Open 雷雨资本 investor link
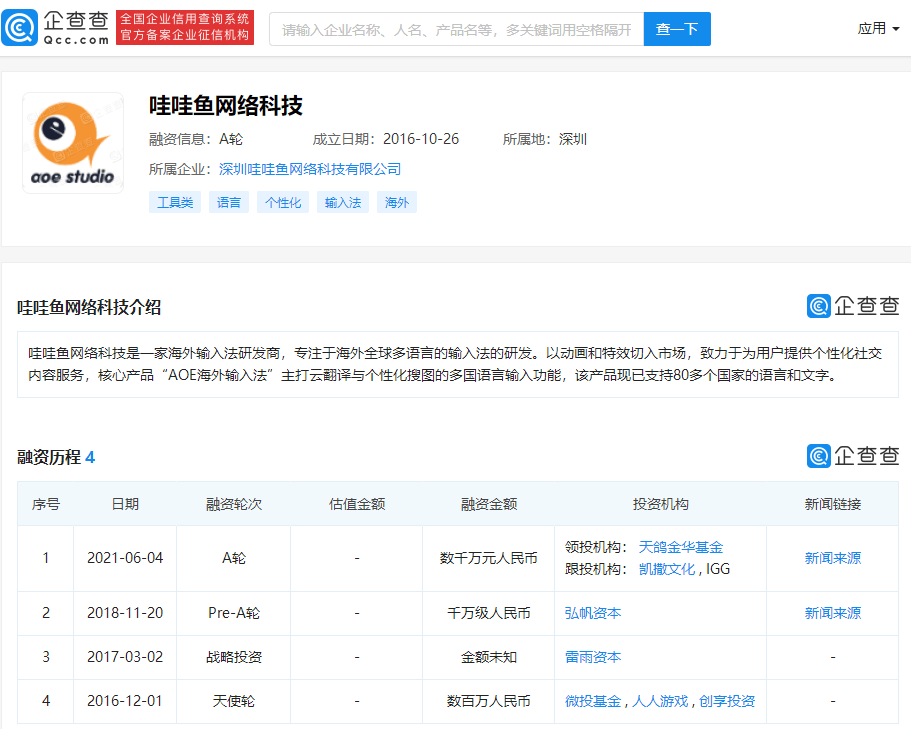The image size is (911, 729). [x=593, y=657]
